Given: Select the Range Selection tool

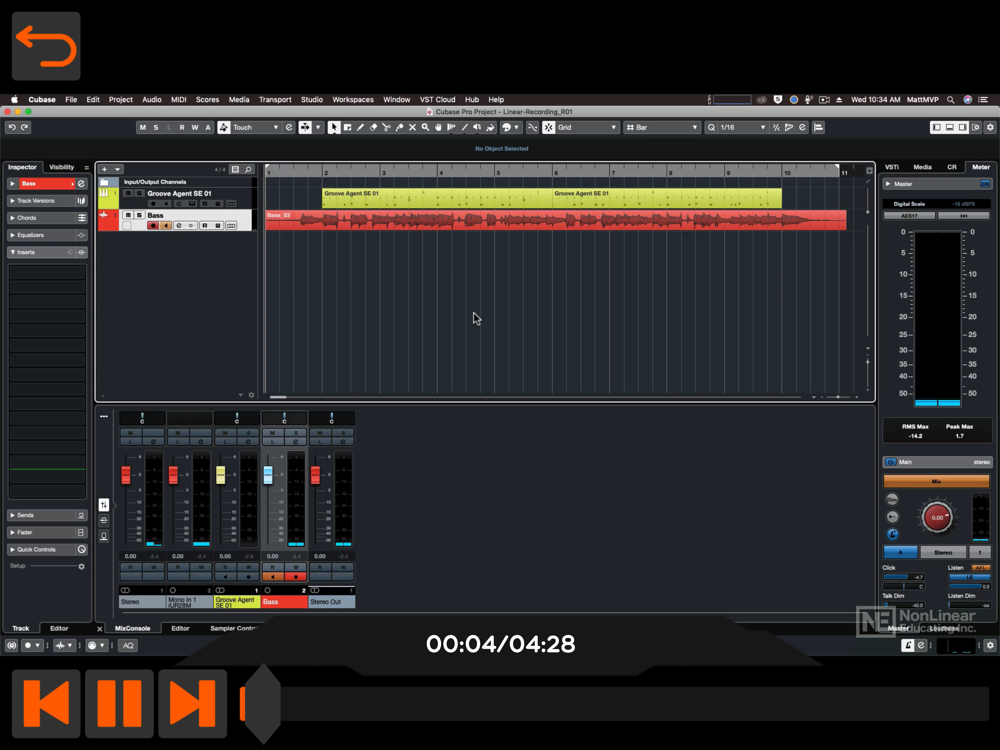Looking at the screenshot, I should point(347,128).
